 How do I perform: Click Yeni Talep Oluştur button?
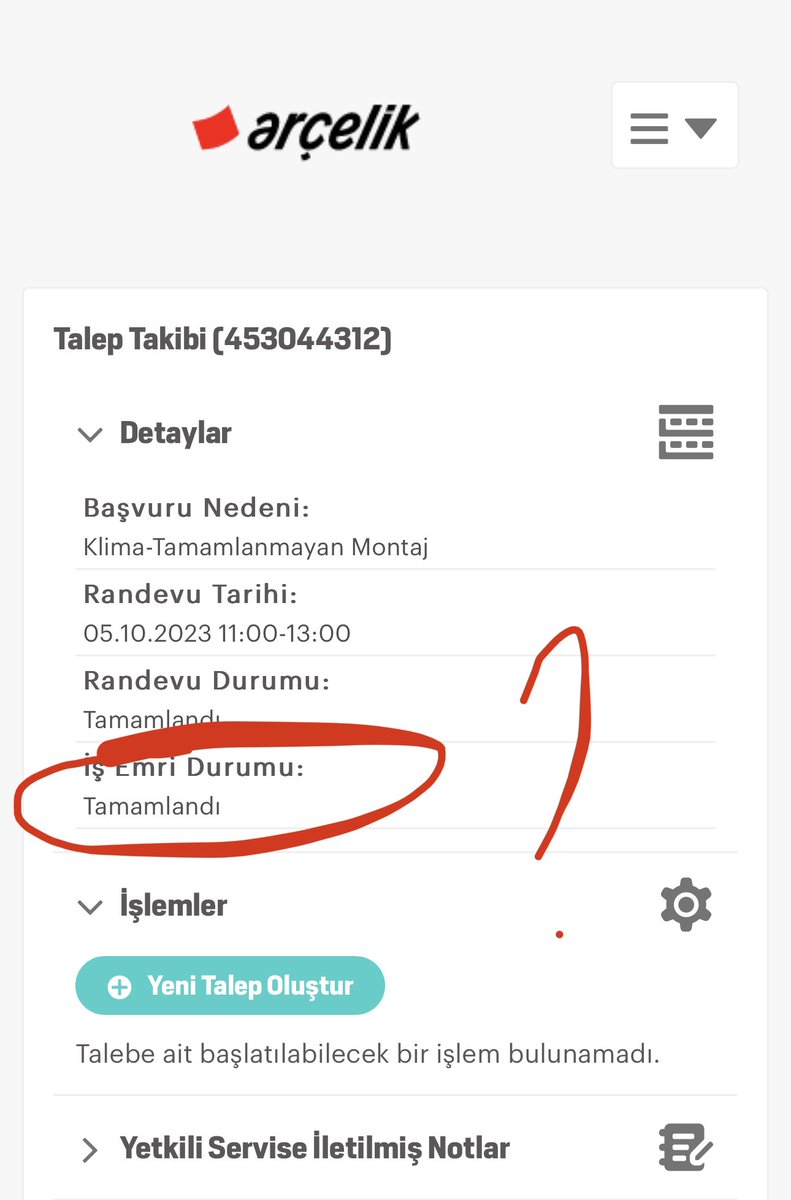tap(230, 986)
